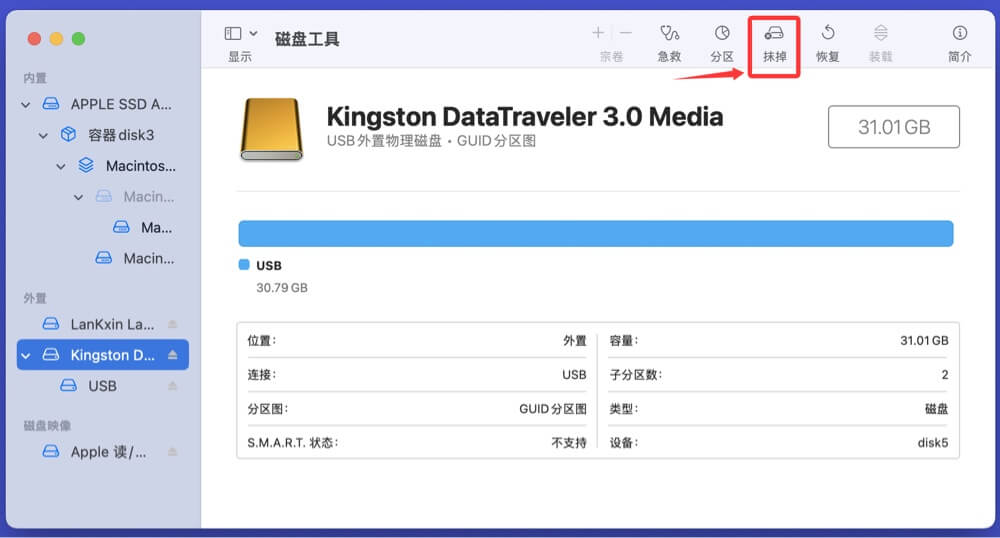Click the 磁盘工具 window title
This screenshot has height=538, width=1000.
pyautogui.click(x=307, y=39)
